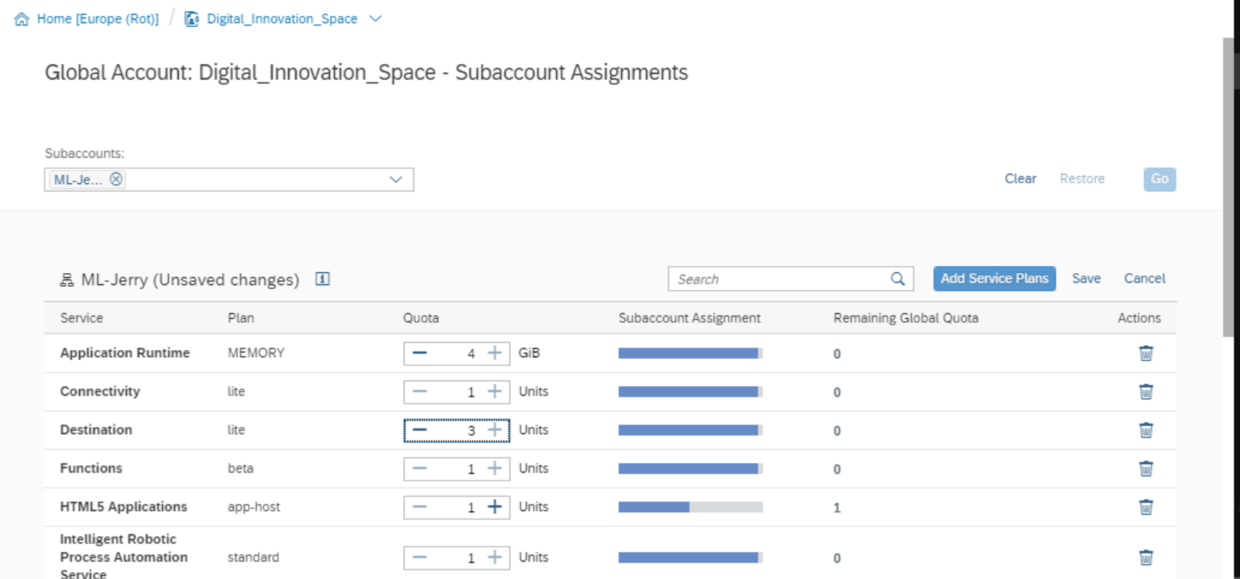The width and height of the screenshot is (1240, 579).
Task: Click the search magnifier icon
Action: click(898, 279)
